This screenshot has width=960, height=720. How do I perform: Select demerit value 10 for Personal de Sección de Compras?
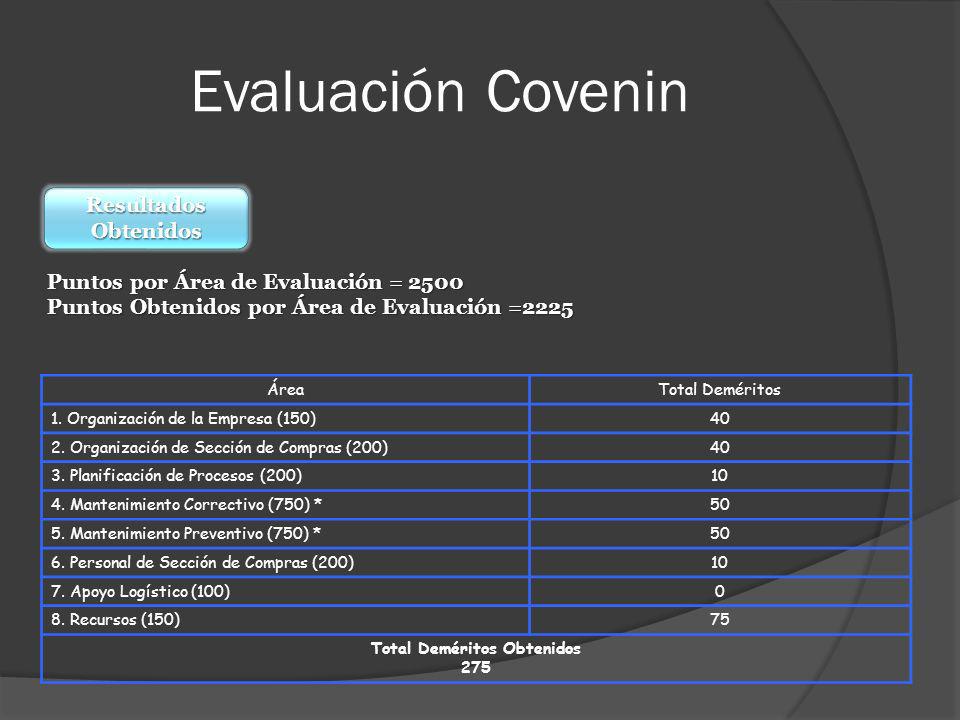point(719,563)
